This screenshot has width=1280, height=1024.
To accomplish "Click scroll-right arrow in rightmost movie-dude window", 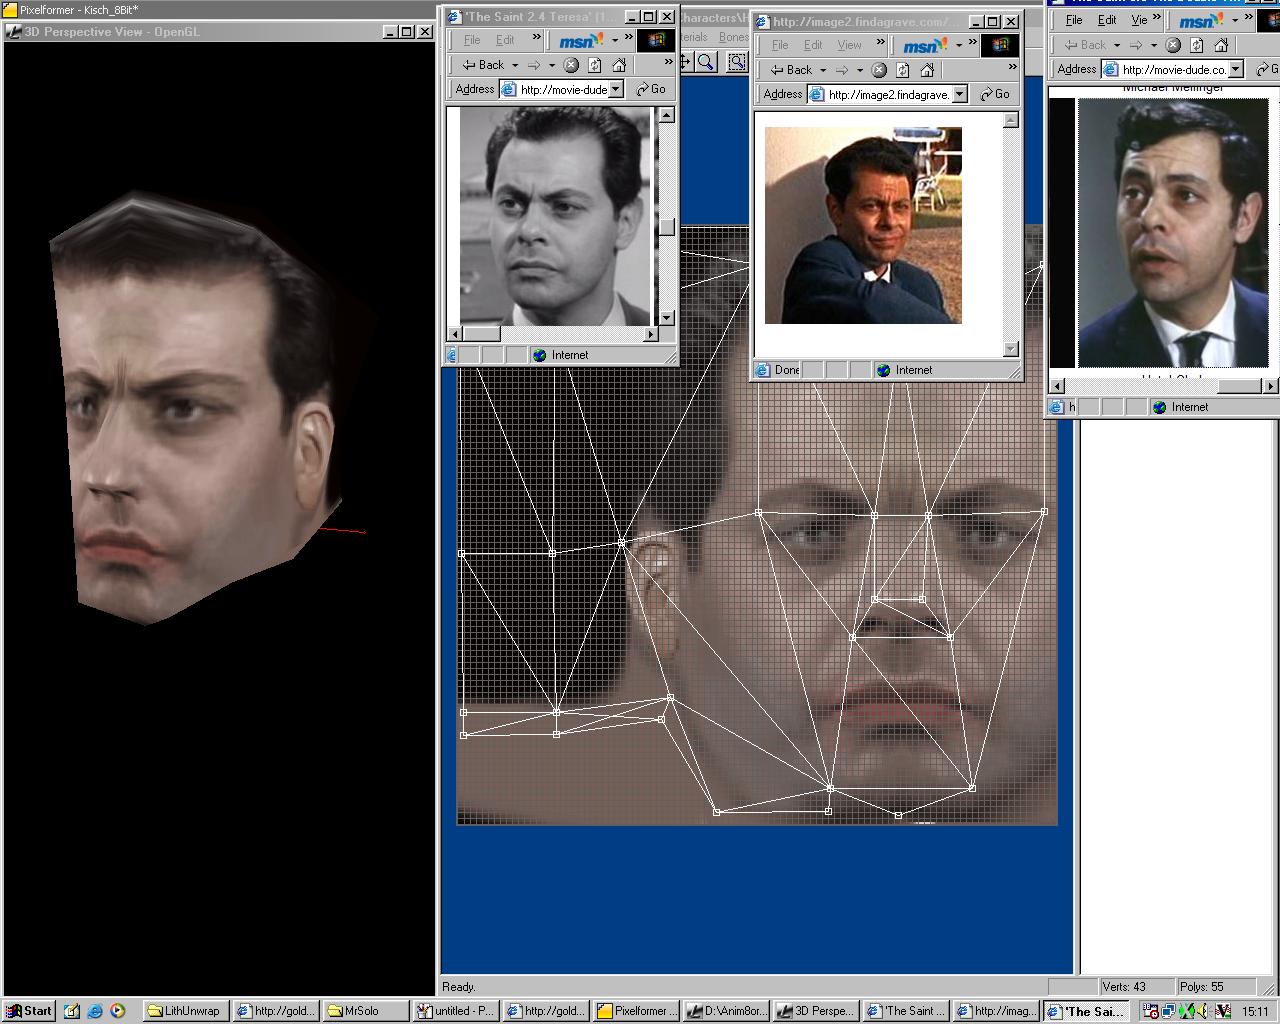I will pyautogui.click(x=1271, y=386).
